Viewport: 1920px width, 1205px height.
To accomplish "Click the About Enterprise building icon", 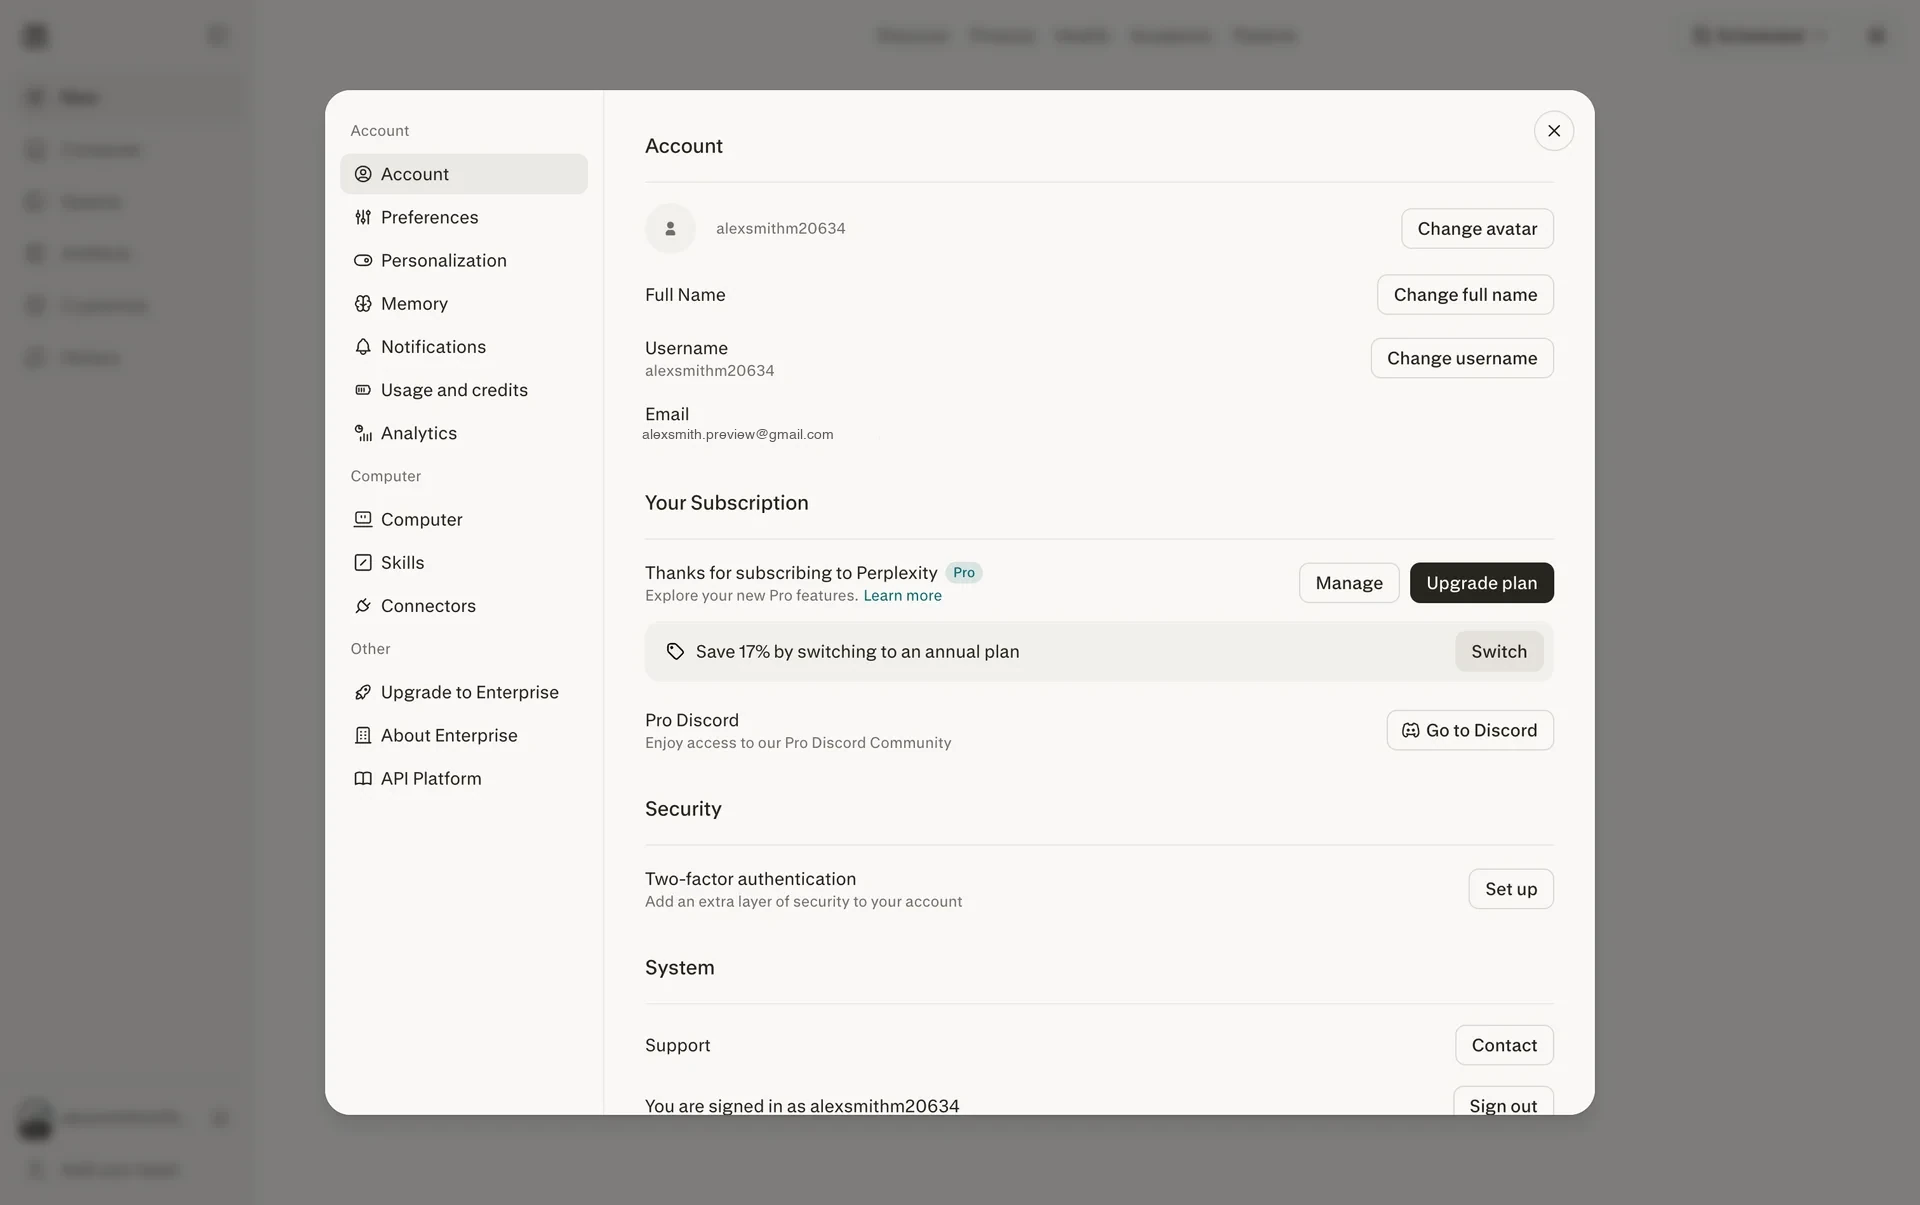I will click(363, 735).
